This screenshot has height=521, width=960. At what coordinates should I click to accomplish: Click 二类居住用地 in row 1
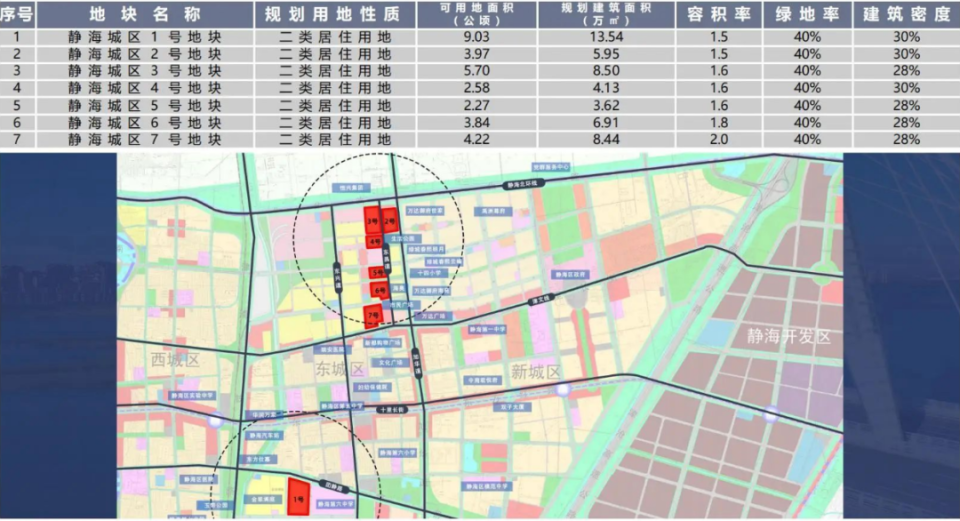point(335,37)
